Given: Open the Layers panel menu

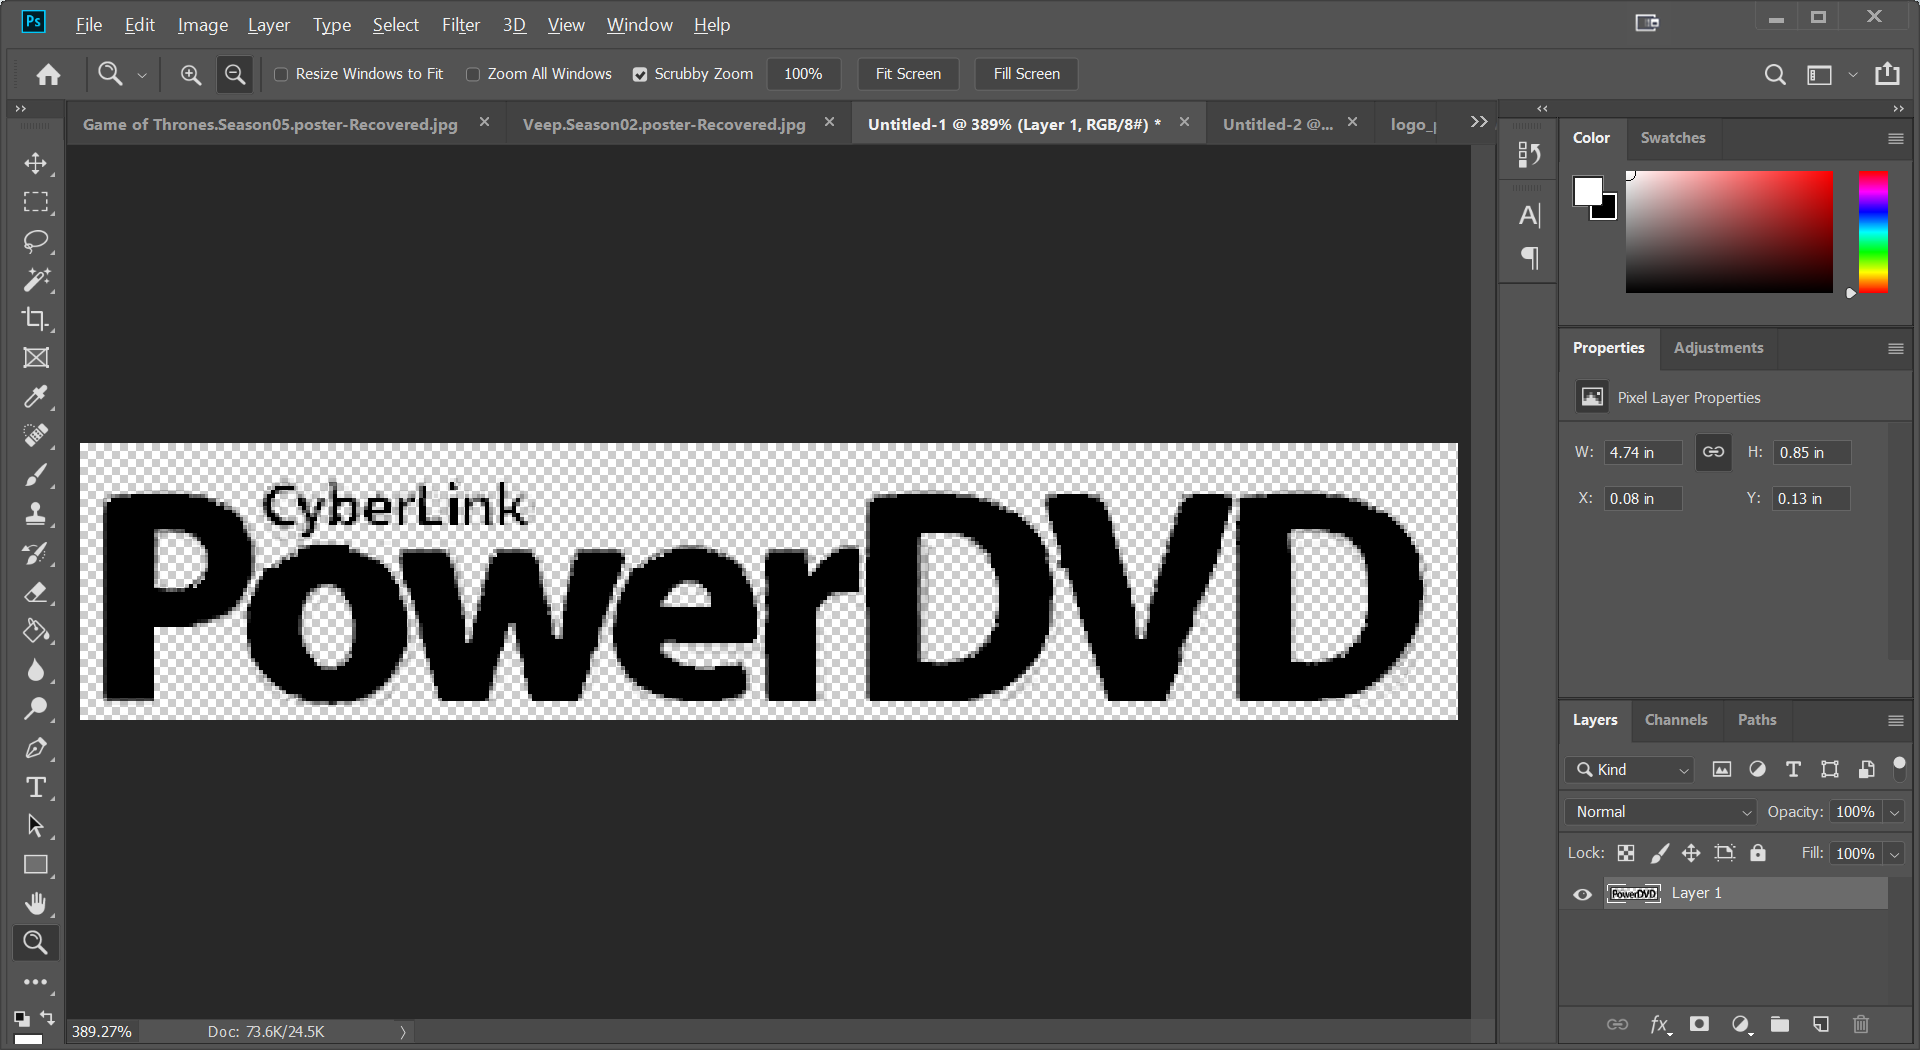Looking at the screenshot, I should coord(1895,721).
